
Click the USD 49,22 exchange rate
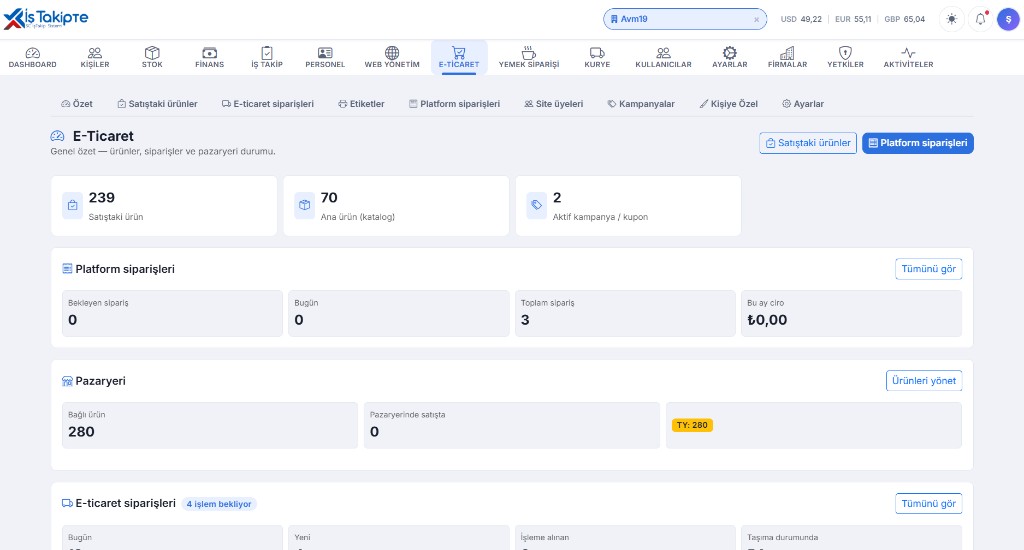coord(801,20)
